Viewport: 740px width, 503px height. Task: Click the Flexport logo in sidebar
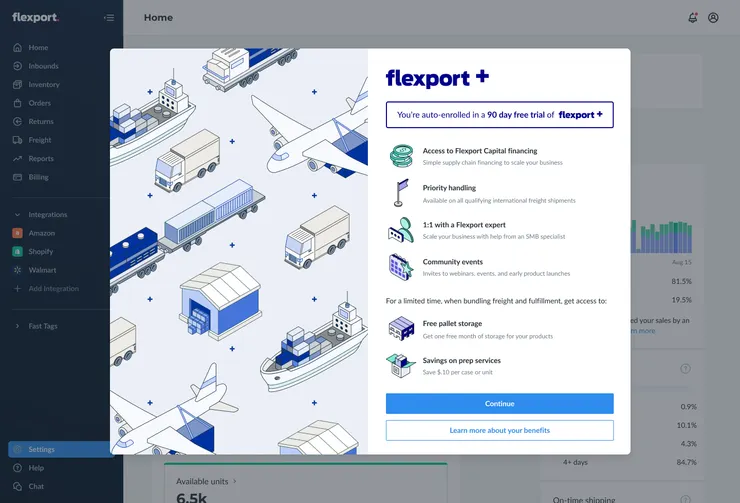(35, 17)
